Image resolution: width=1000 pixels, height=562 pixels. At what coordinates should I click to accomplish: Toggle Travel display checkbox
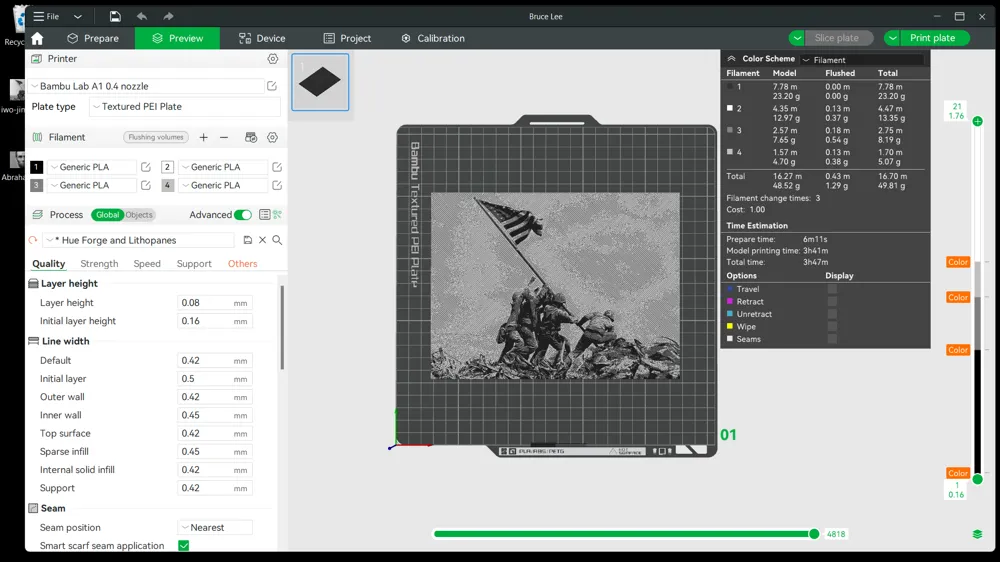832,289
